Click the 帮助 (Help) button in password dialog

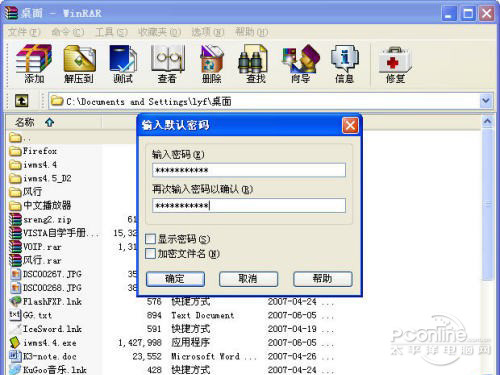(322, 279)
